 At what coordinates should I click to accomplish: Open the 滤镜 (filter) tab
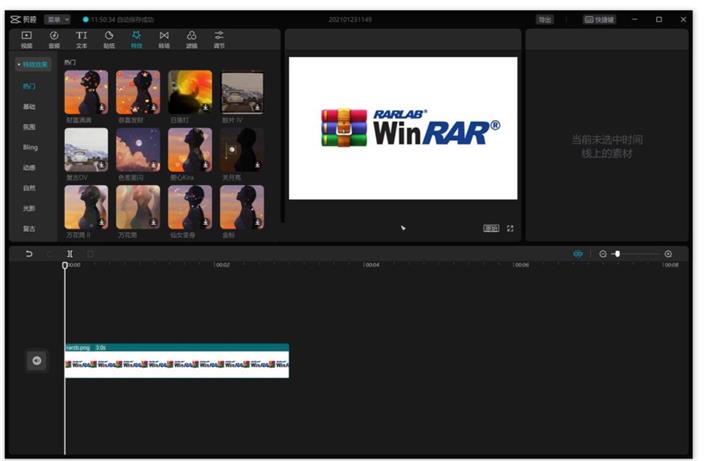[191, 39]
